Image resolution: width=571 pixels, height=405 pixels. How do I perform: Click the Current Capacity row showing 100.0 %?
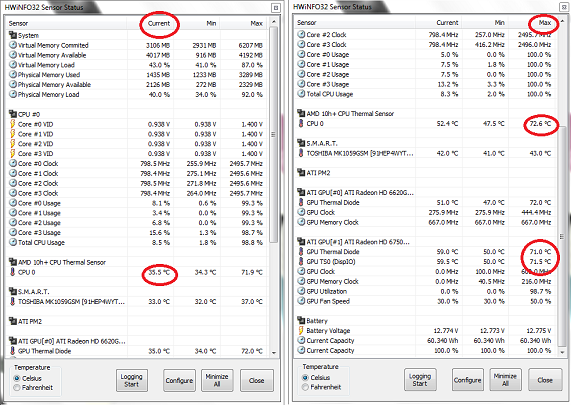click(x=425, y=350)
